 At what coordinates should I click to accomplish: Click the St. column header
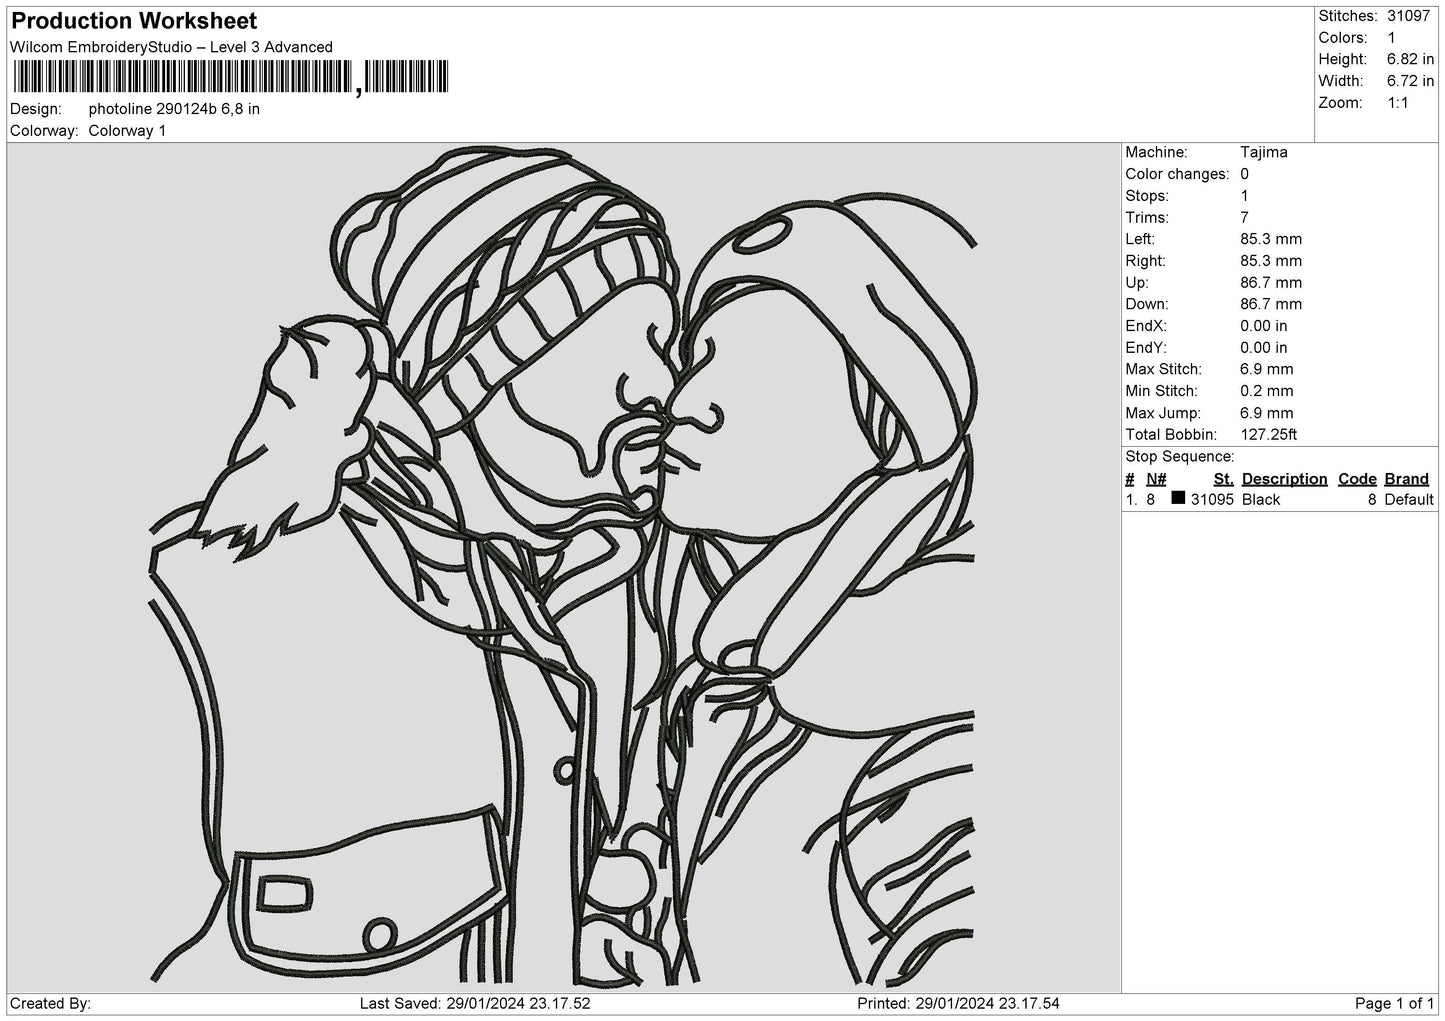tap(1224, 479)
